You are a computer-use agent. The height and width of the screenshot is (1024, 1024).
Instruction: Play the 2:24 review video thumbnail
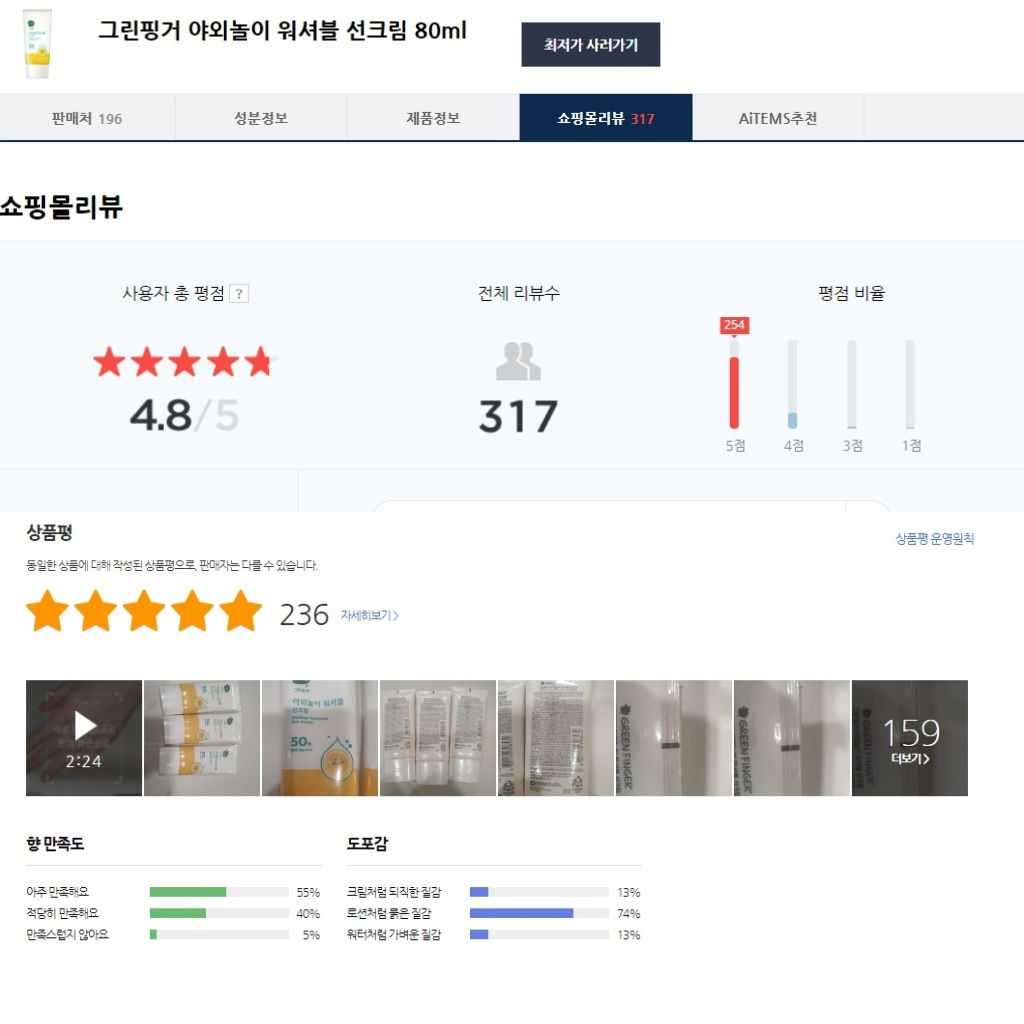tap(84, 738)
